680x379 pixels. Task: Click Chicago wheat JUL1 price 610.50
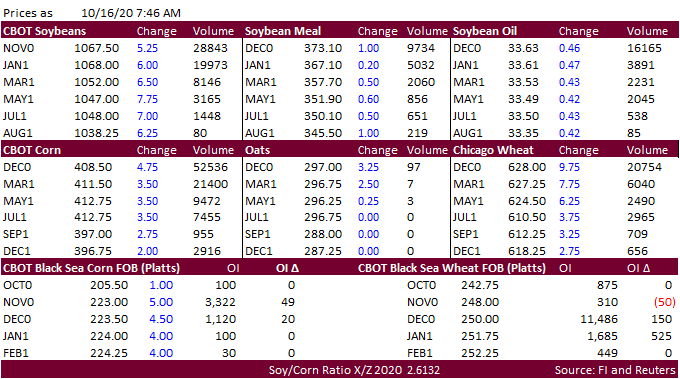pos(527,217)
